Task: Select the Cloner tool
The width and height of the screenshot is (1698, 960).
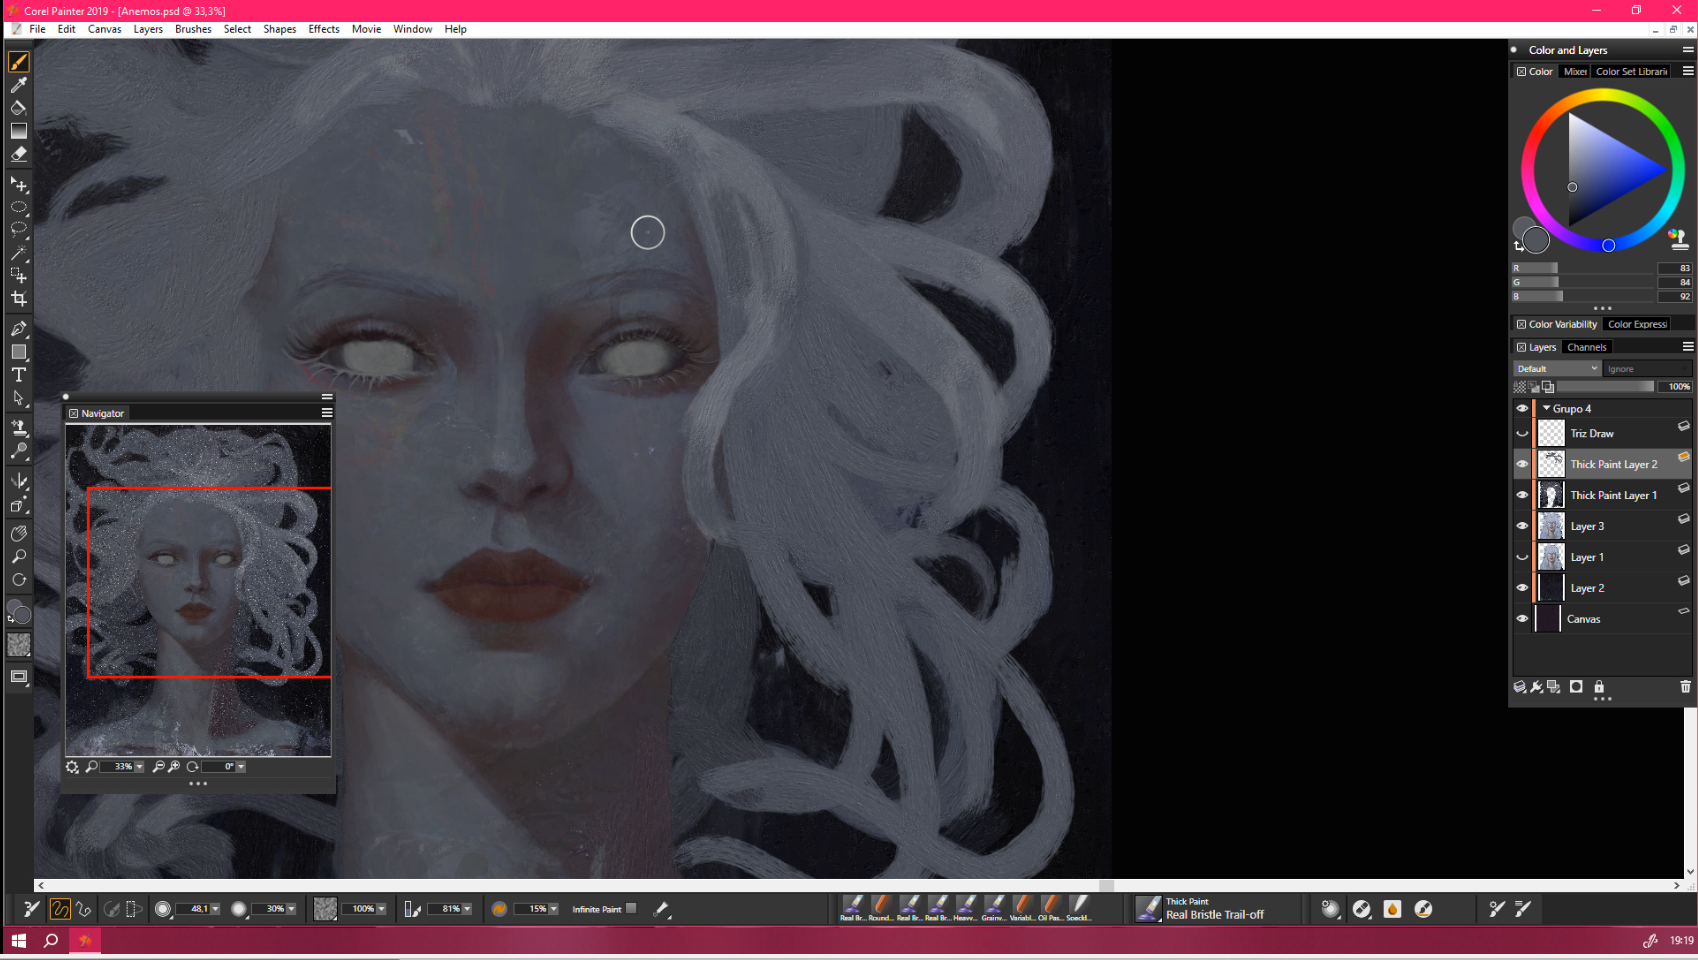Action: pos(19,428)
